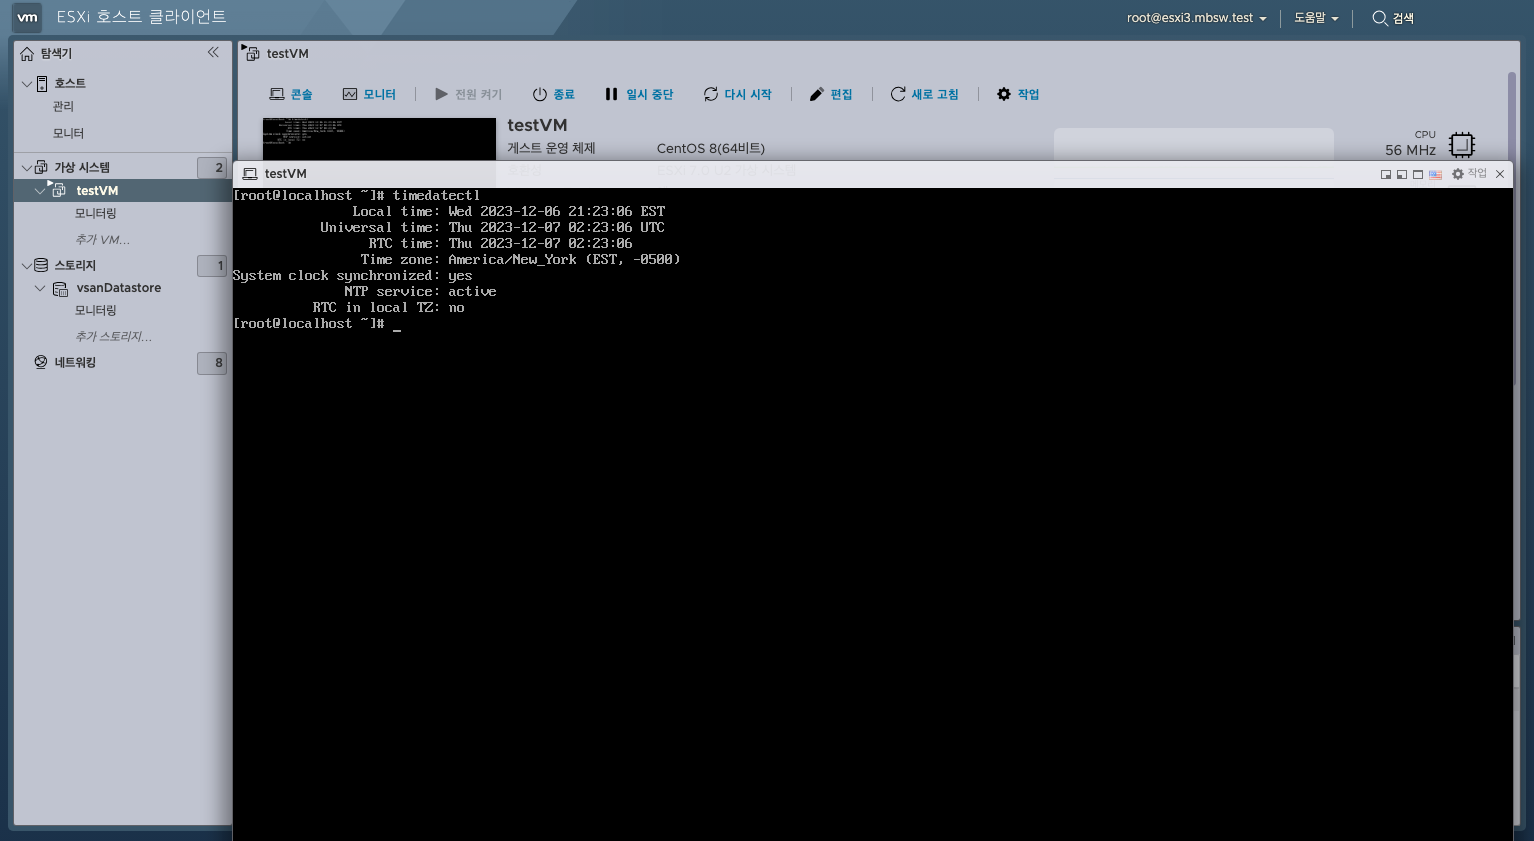Close the testVM console window
1534x841 pixels.
tap(1500, 174)
